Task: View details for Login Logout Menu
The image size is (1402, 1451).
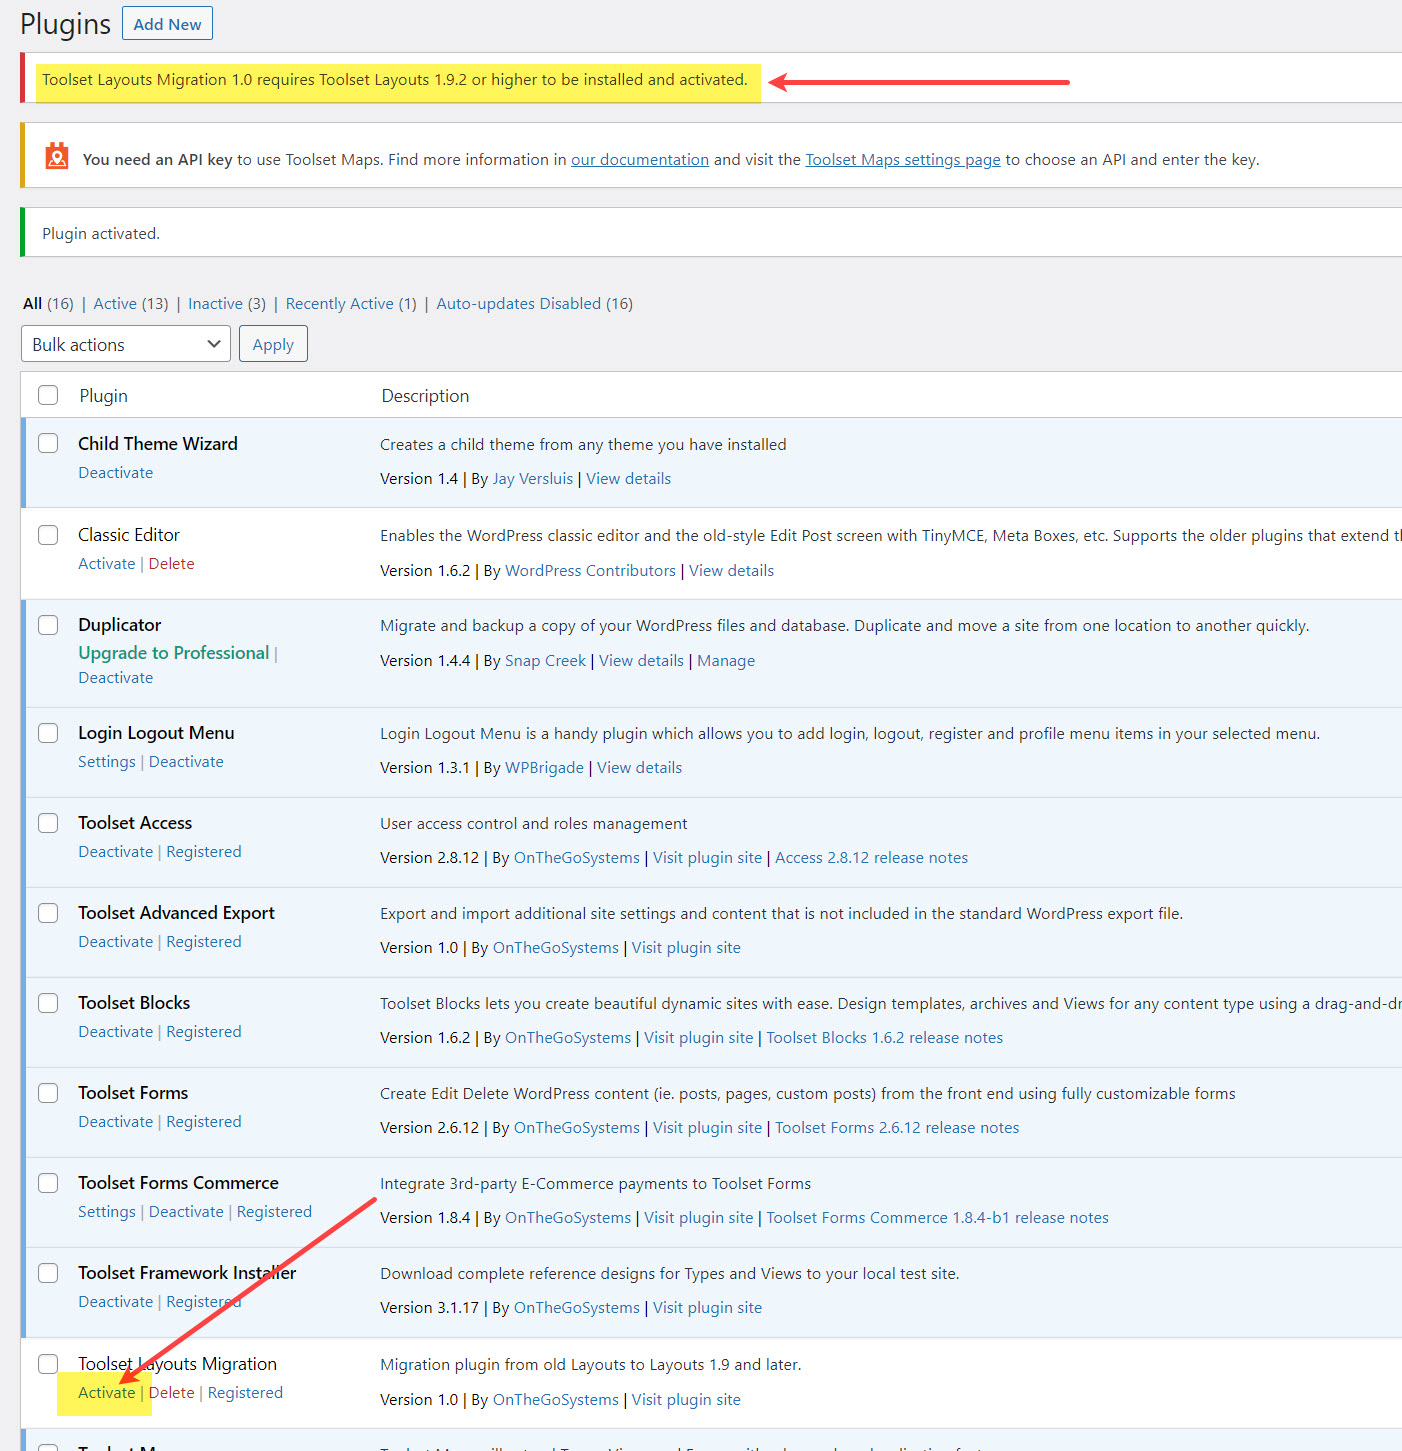Action: [x=639, y=768]
